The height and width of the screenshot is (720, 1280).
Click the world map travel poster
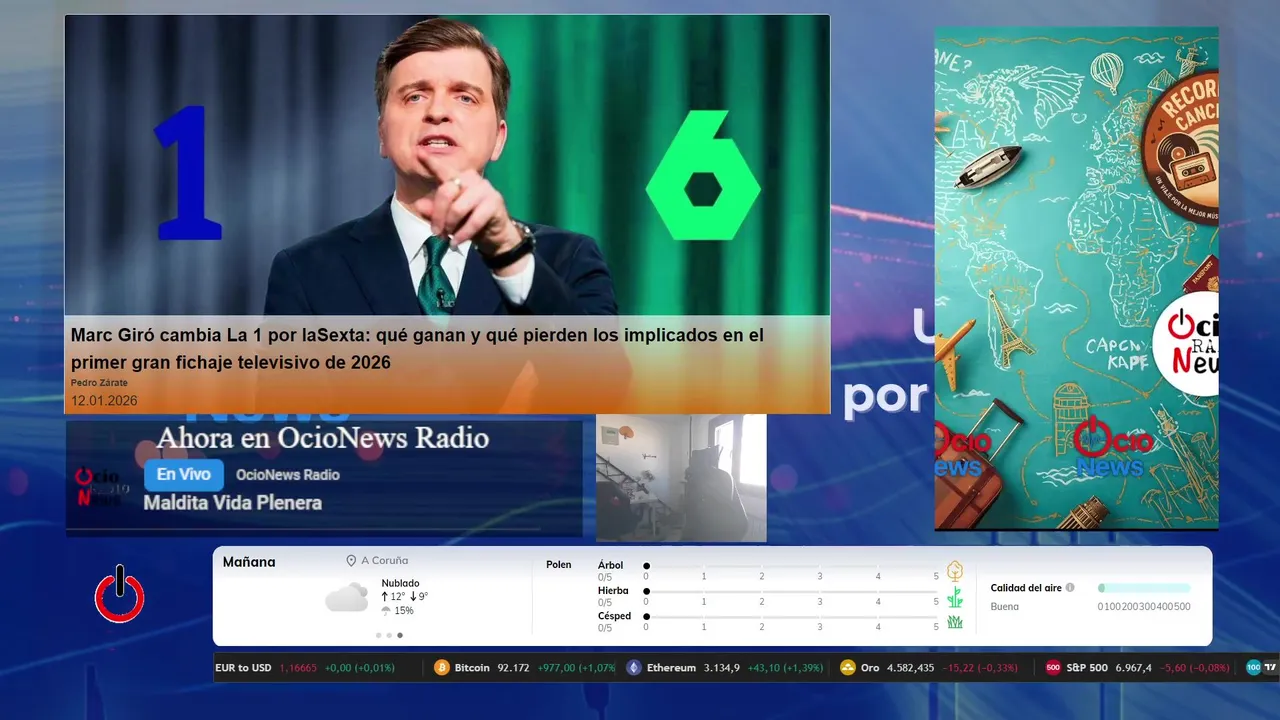(1076, 278)
